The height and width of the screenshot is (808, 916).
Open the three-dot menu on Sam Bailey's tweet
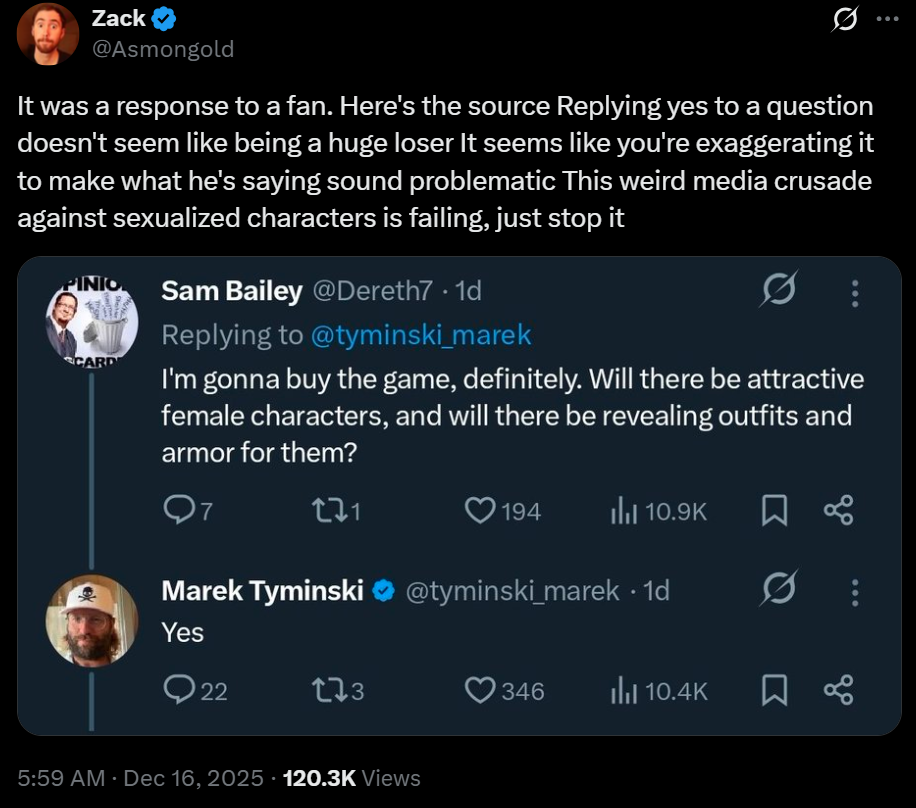(x=854, y=292)
